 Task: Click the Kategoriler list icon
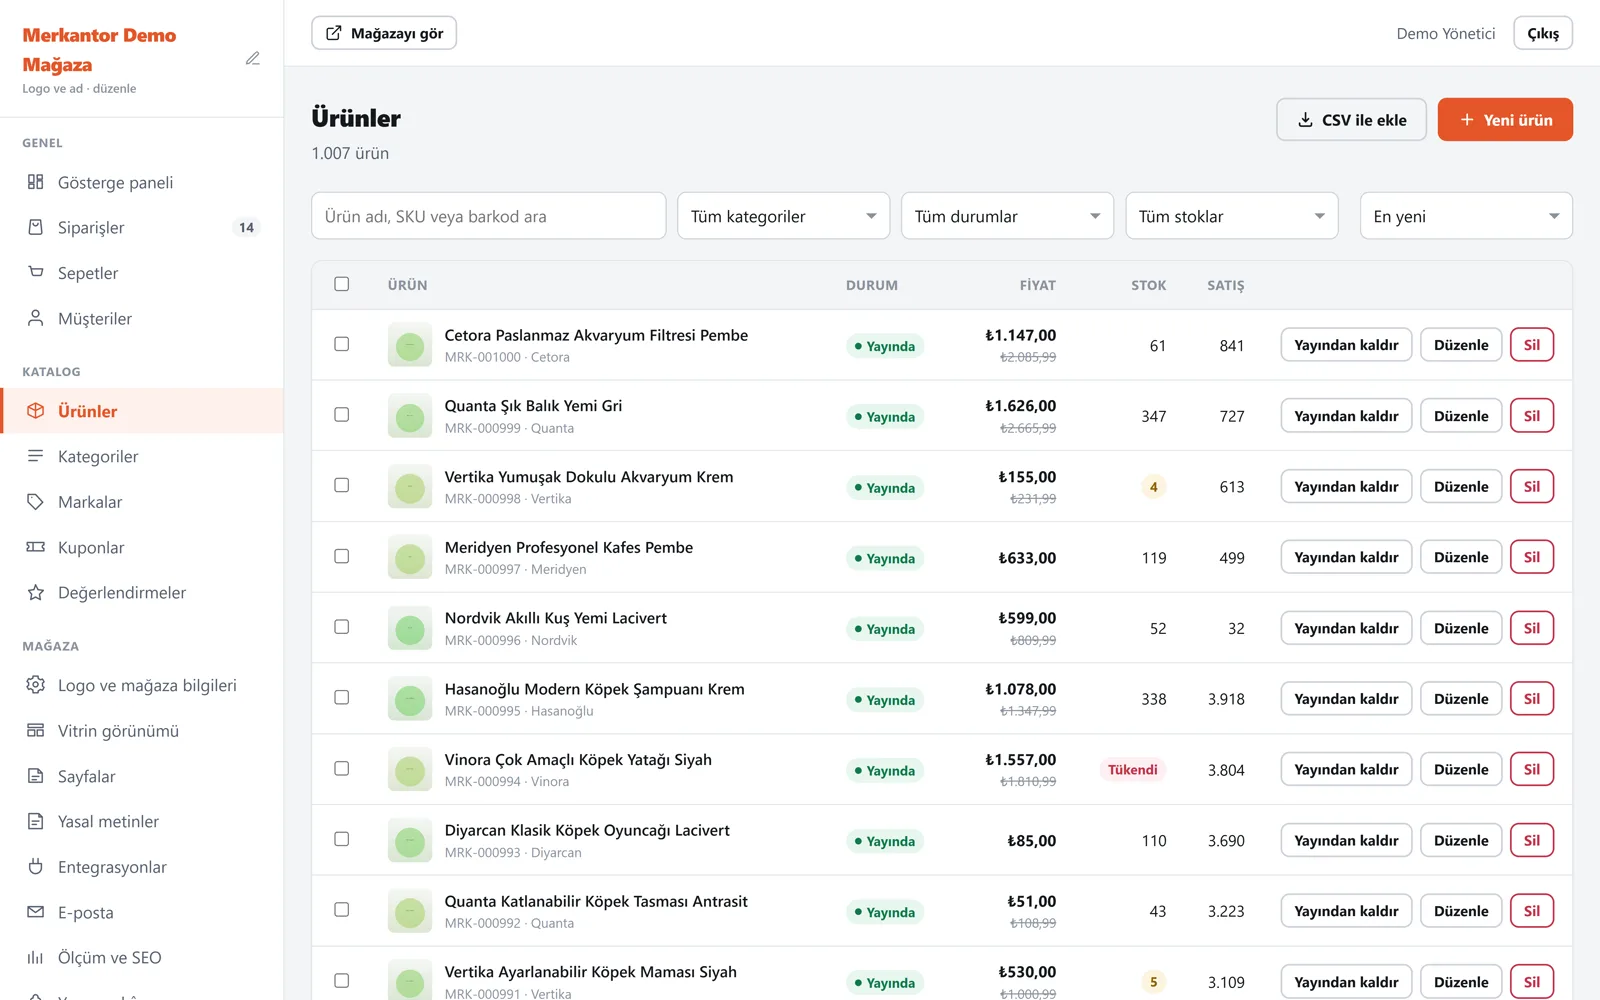click(36, 456)
